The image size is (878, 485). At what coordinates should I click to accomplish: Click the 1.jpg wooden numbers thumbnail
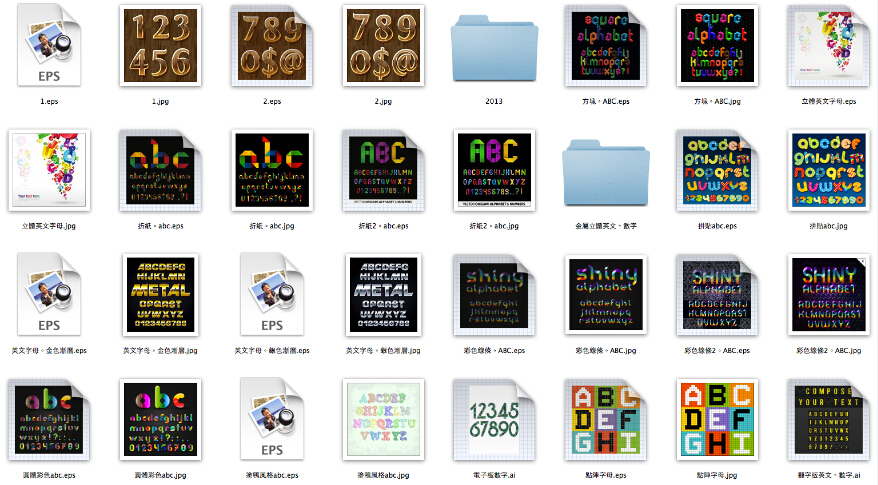160,45
